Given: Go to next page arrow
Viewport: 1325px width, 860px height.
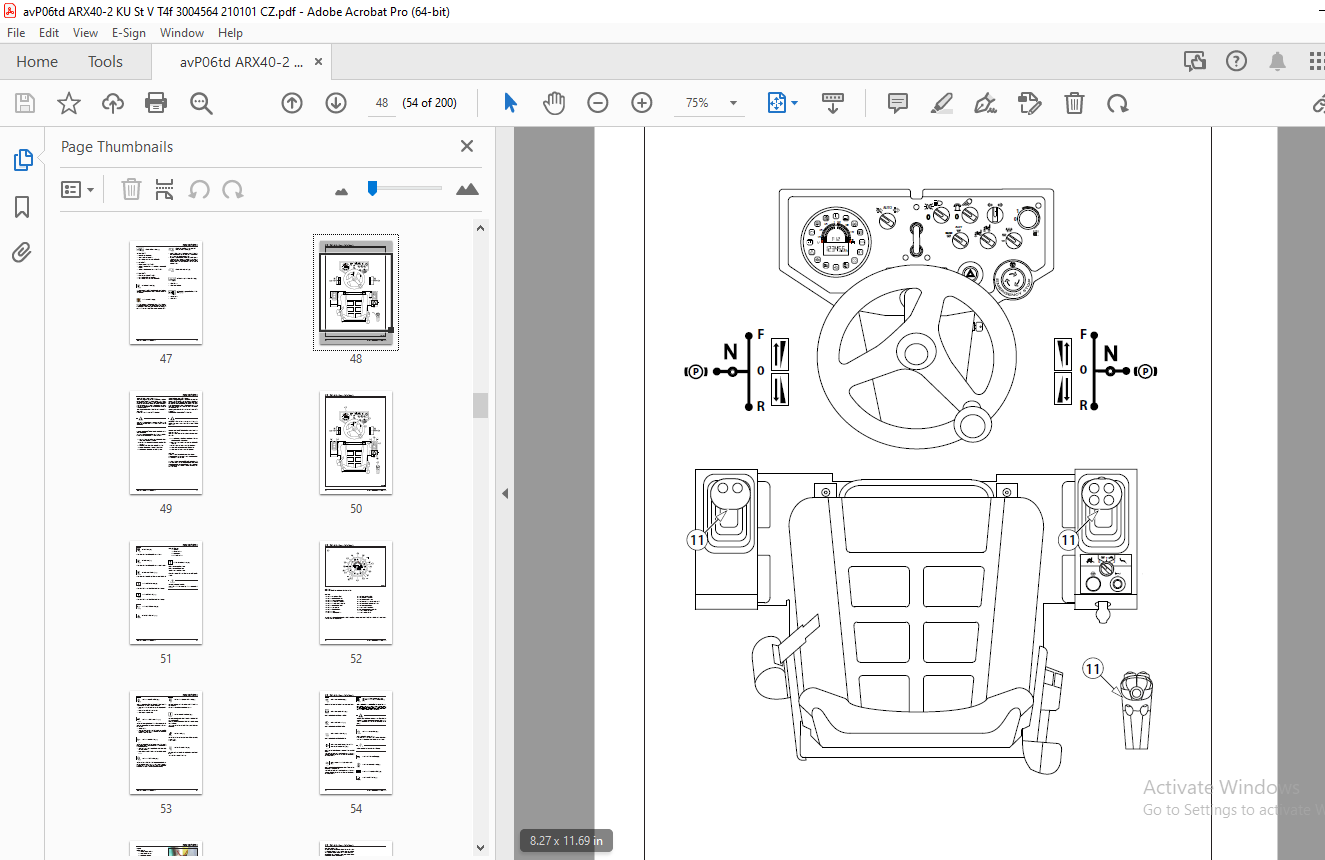Looking at the screenshot, I should pyautogui.click(x=336, y=103).
